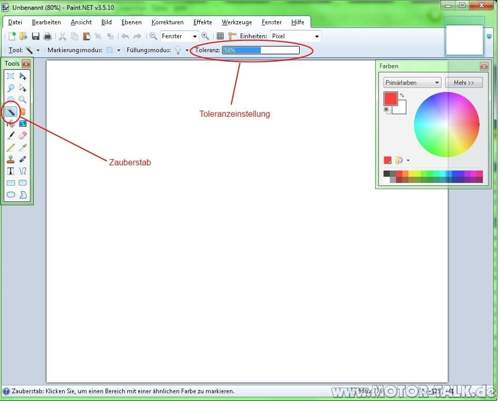Open the Primärfarben dropdown in Farben panel

(412, 82)
